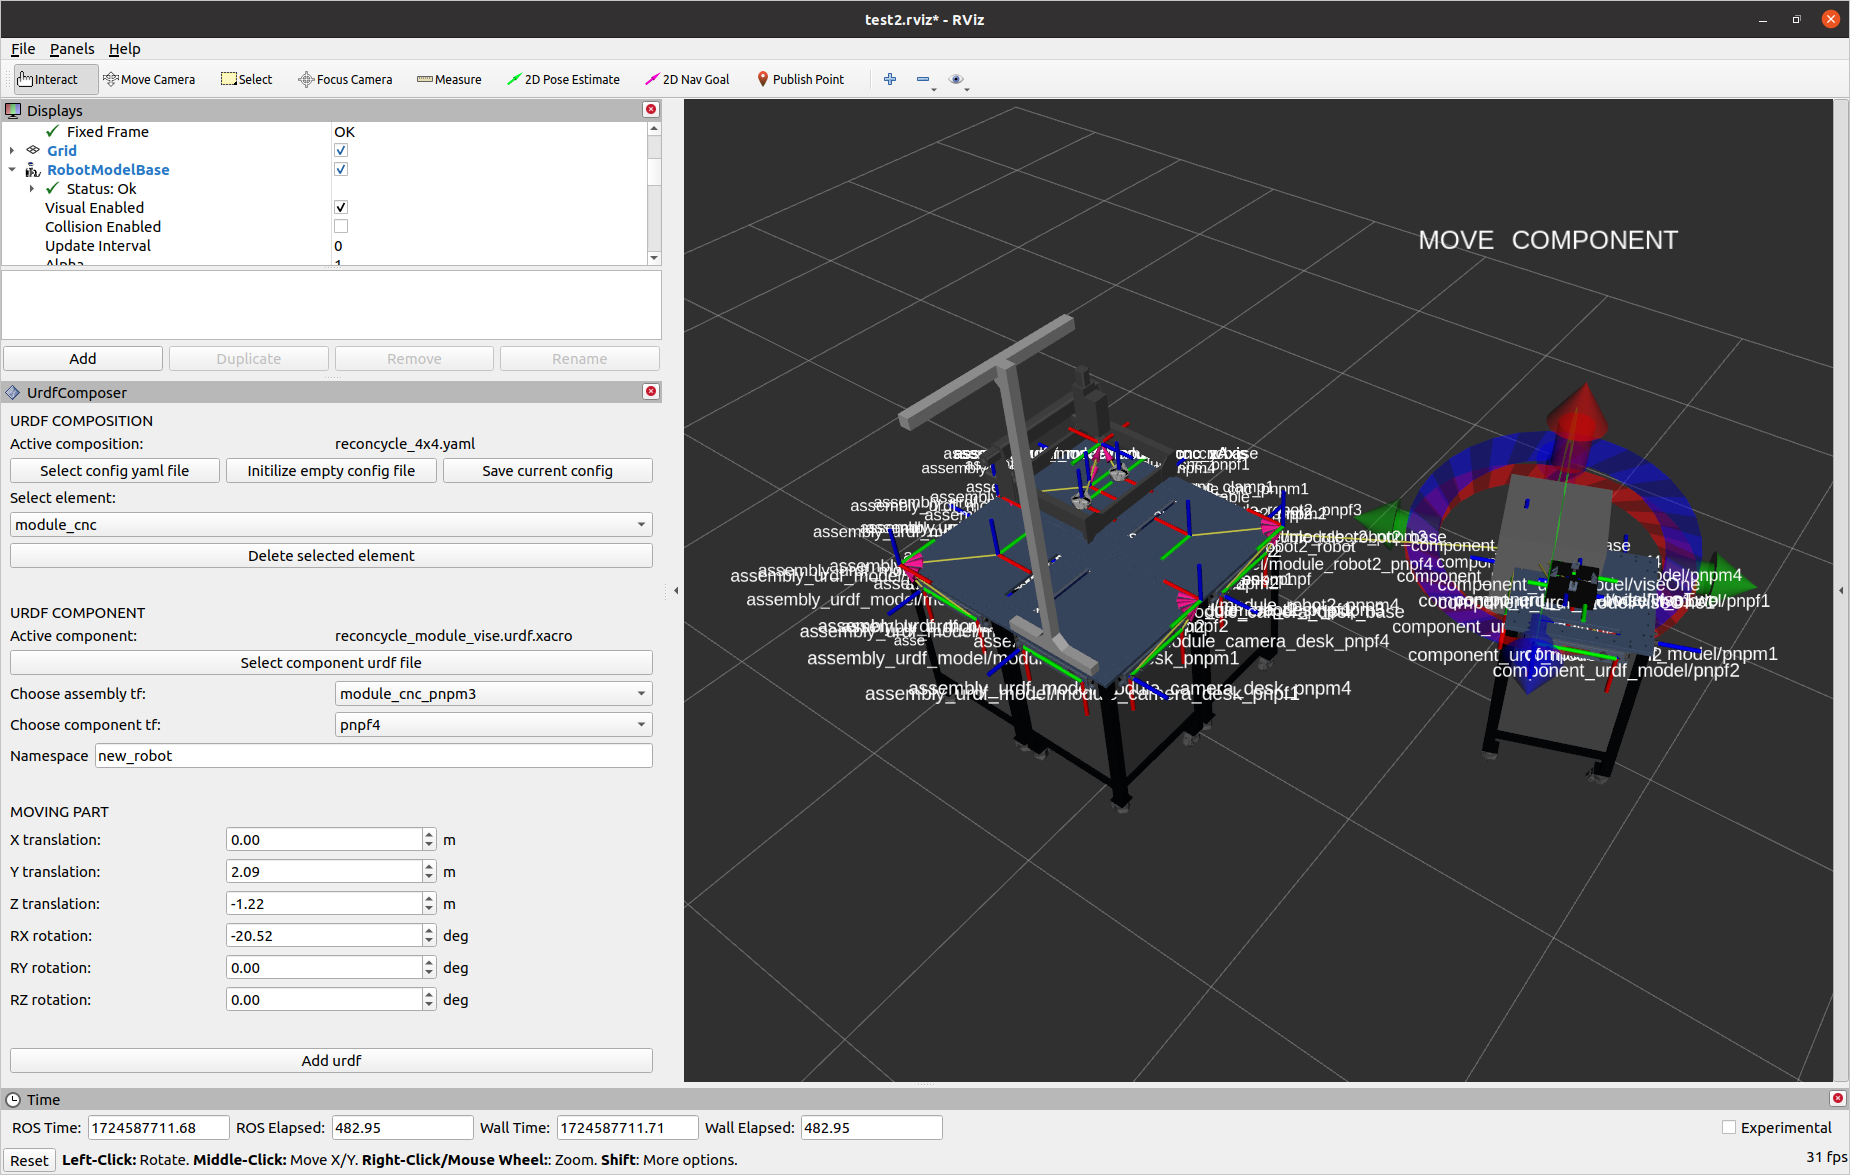Collapse right panel with splitter arrow
Image resolution: width=1850 pixels, height=1175 pixels.
tap(1841, 590)
